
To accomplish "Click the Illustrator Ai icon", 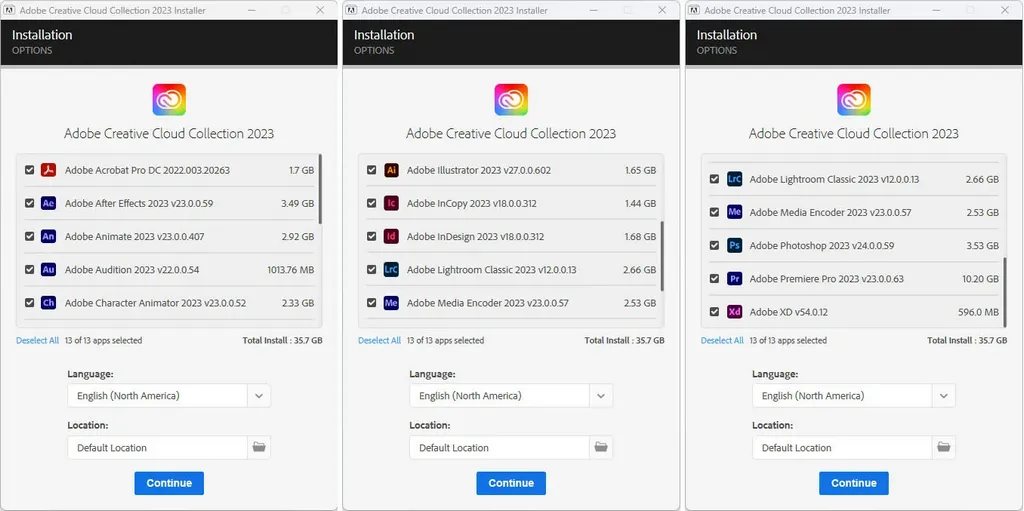I will pos(391,170).
